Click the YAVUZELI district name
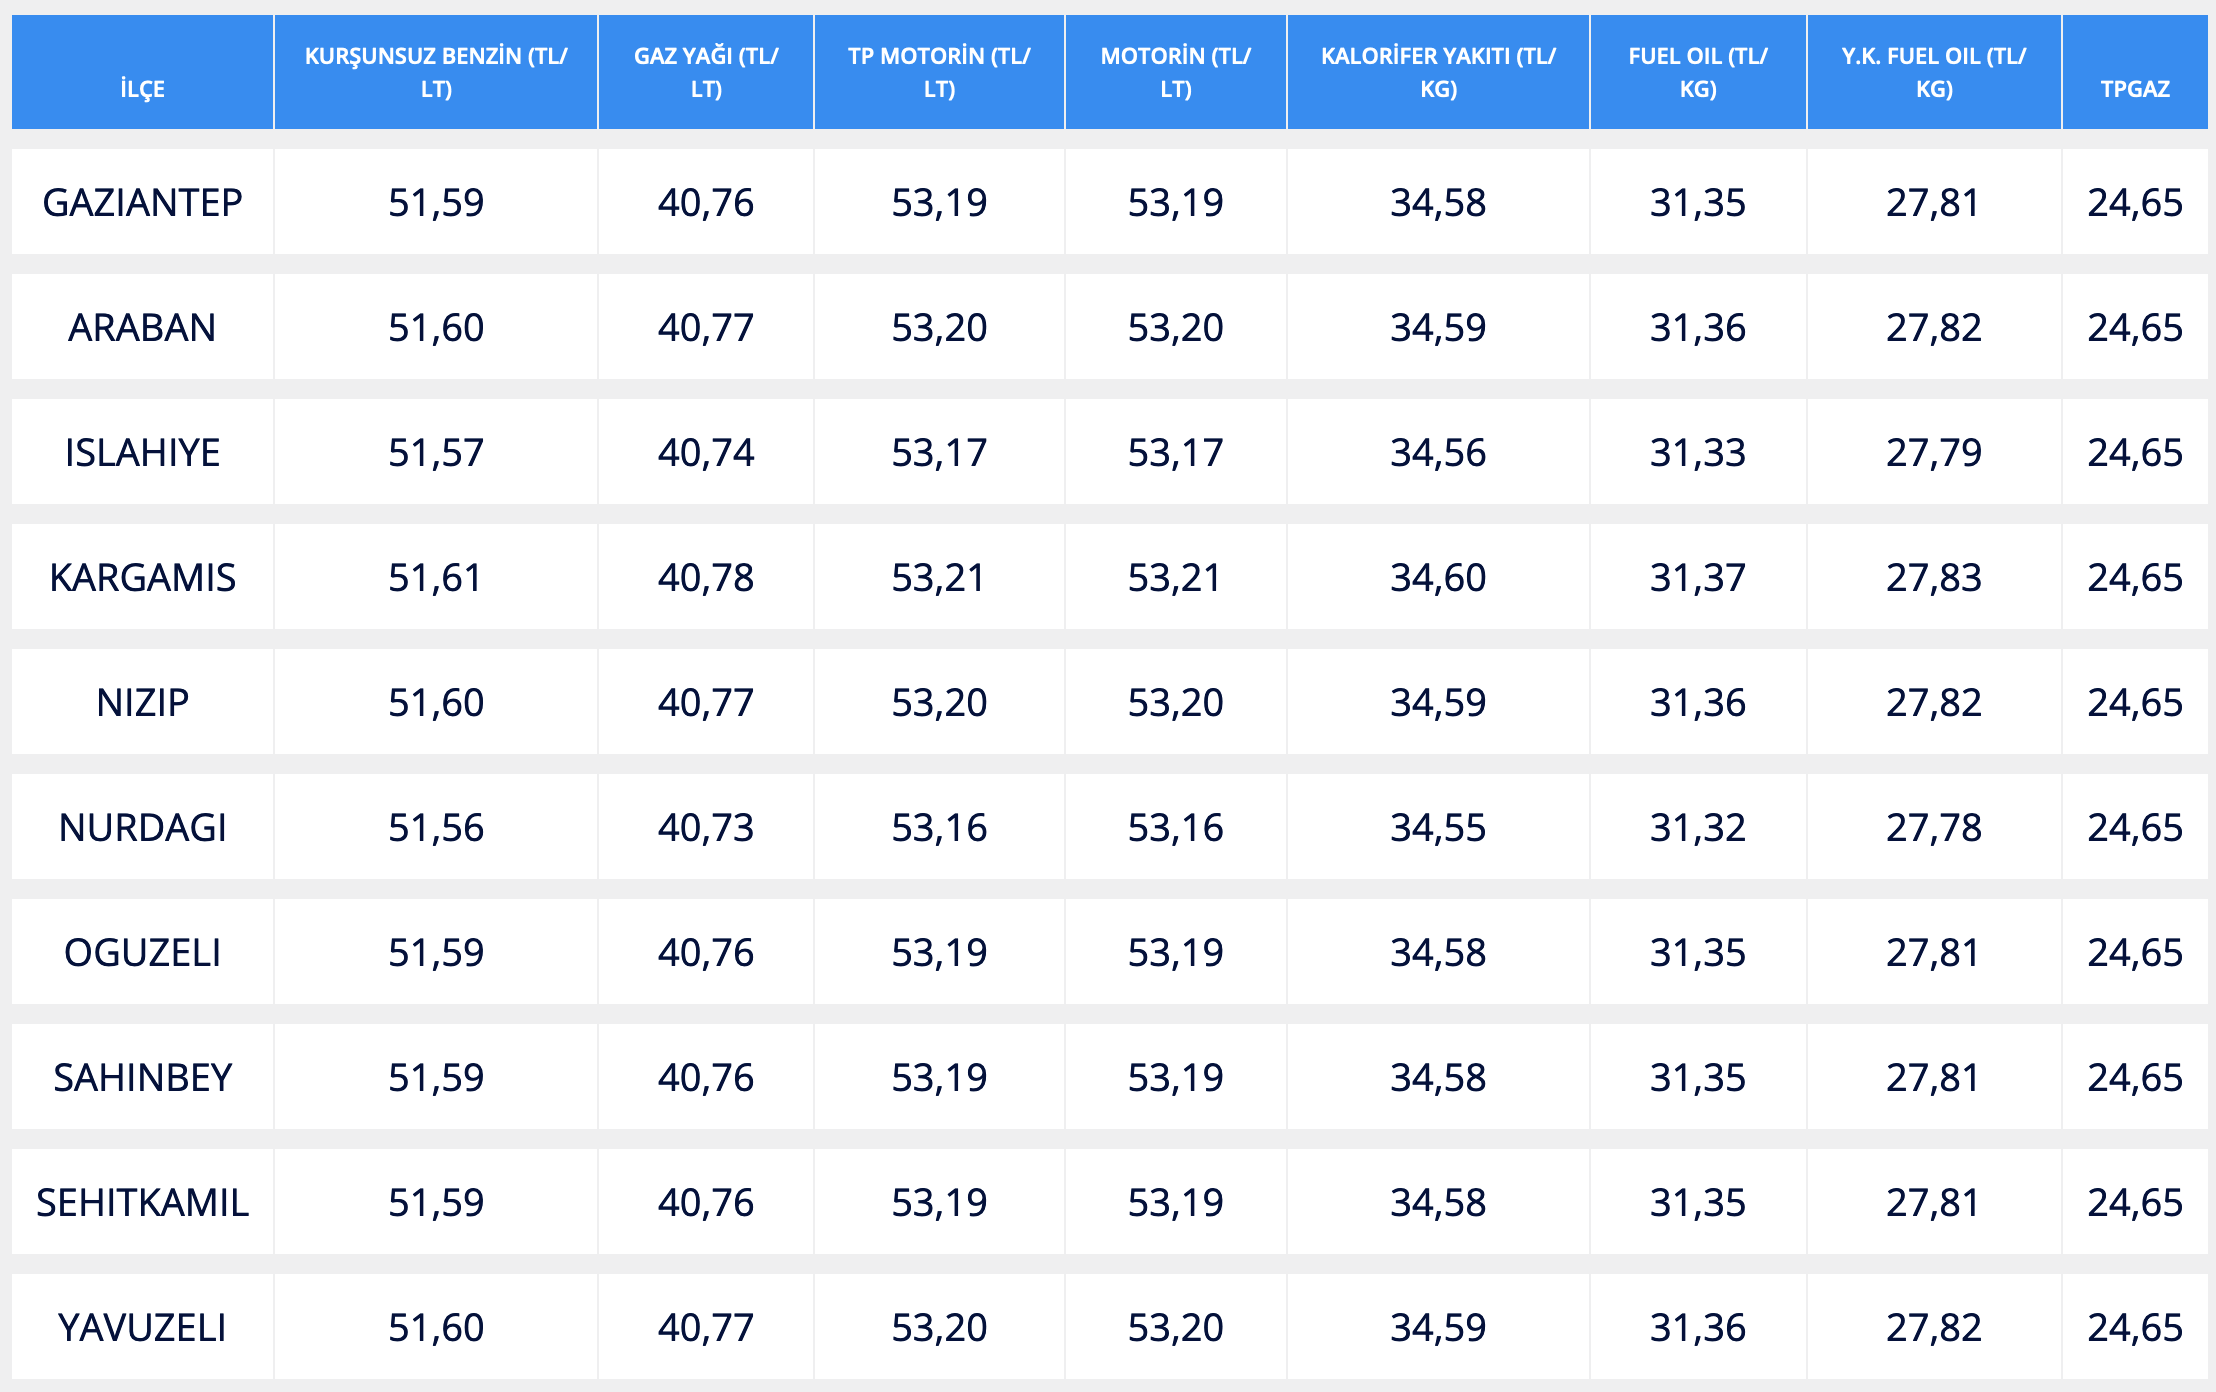This screenshot has width=2216, height=1392. (x=142, y=1328)
